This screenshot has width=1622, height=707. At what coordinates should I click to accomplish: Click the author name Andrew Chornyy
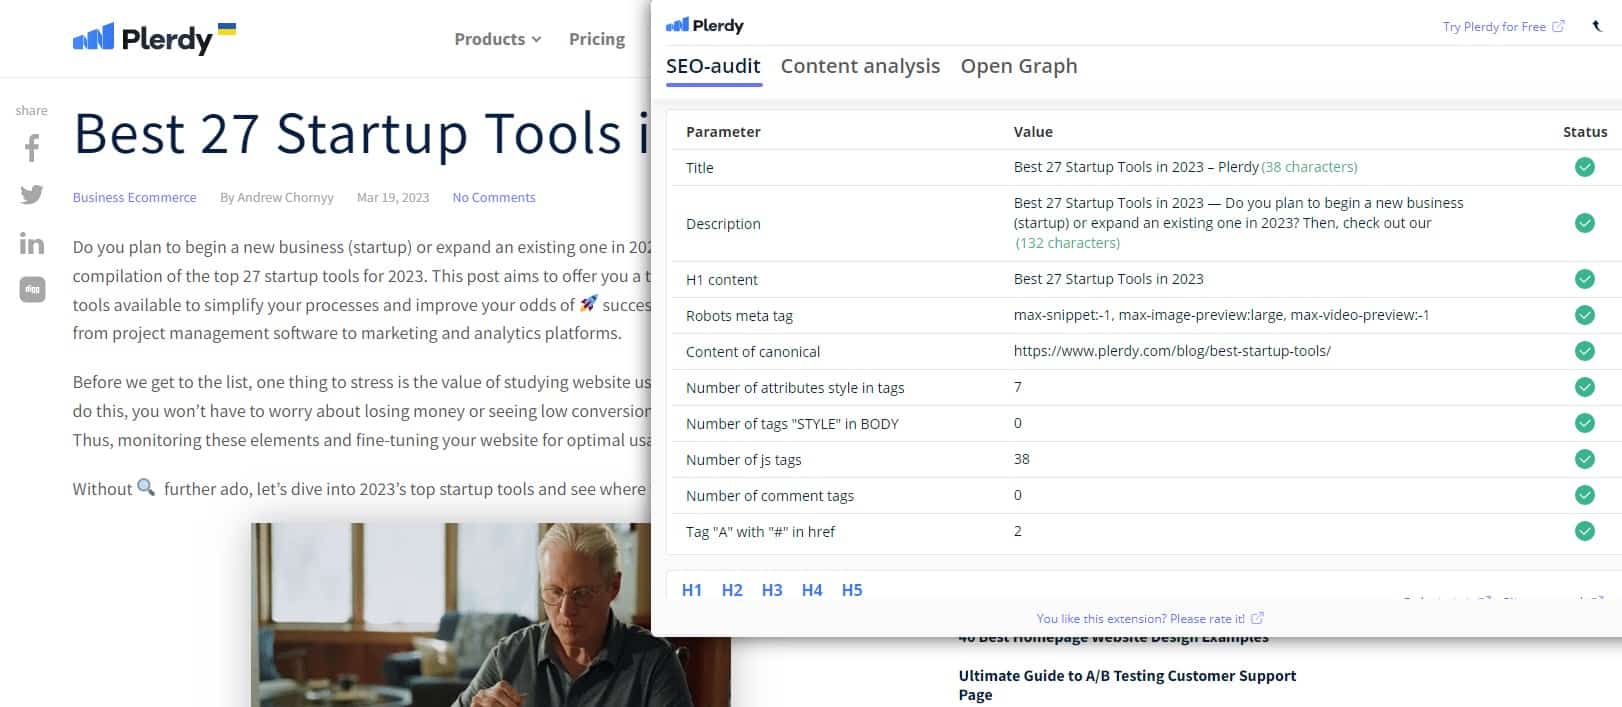pos(285,197)
